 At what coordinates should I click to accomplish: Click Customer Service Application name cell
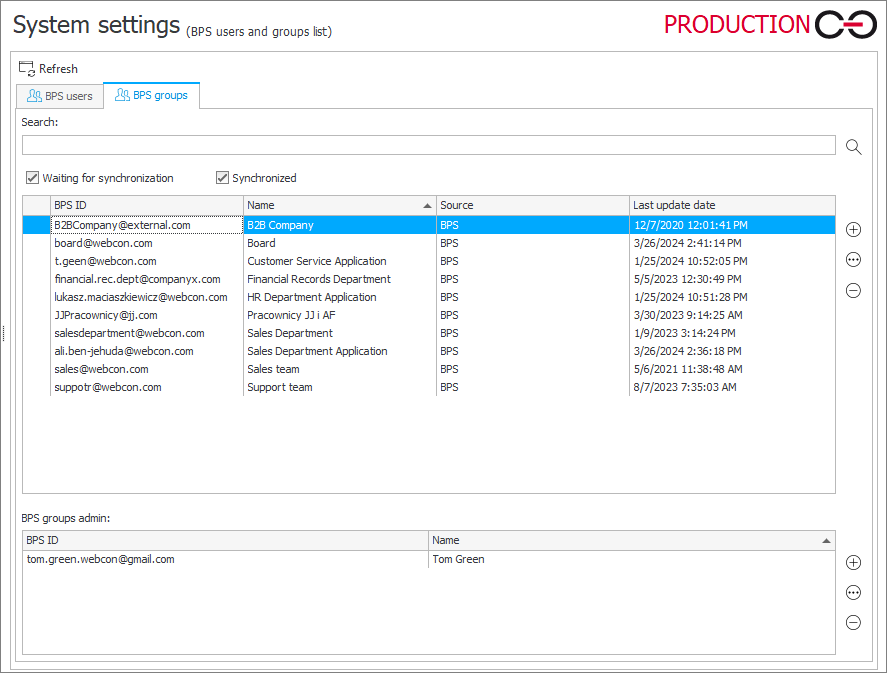[339, 261]
